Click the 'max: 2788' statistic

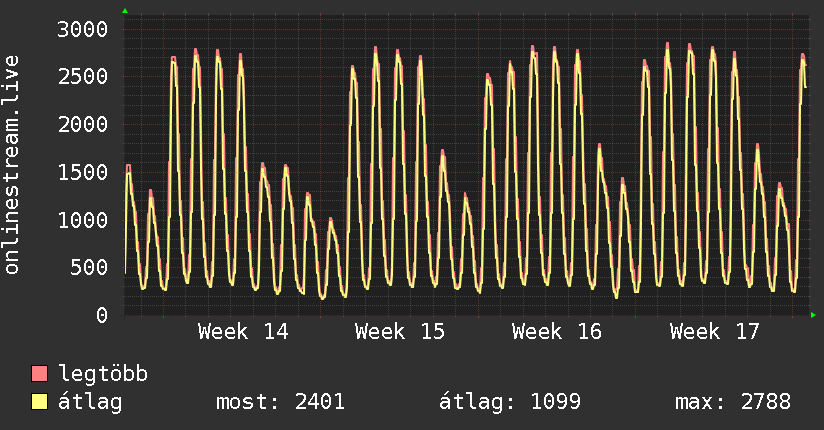733,402
